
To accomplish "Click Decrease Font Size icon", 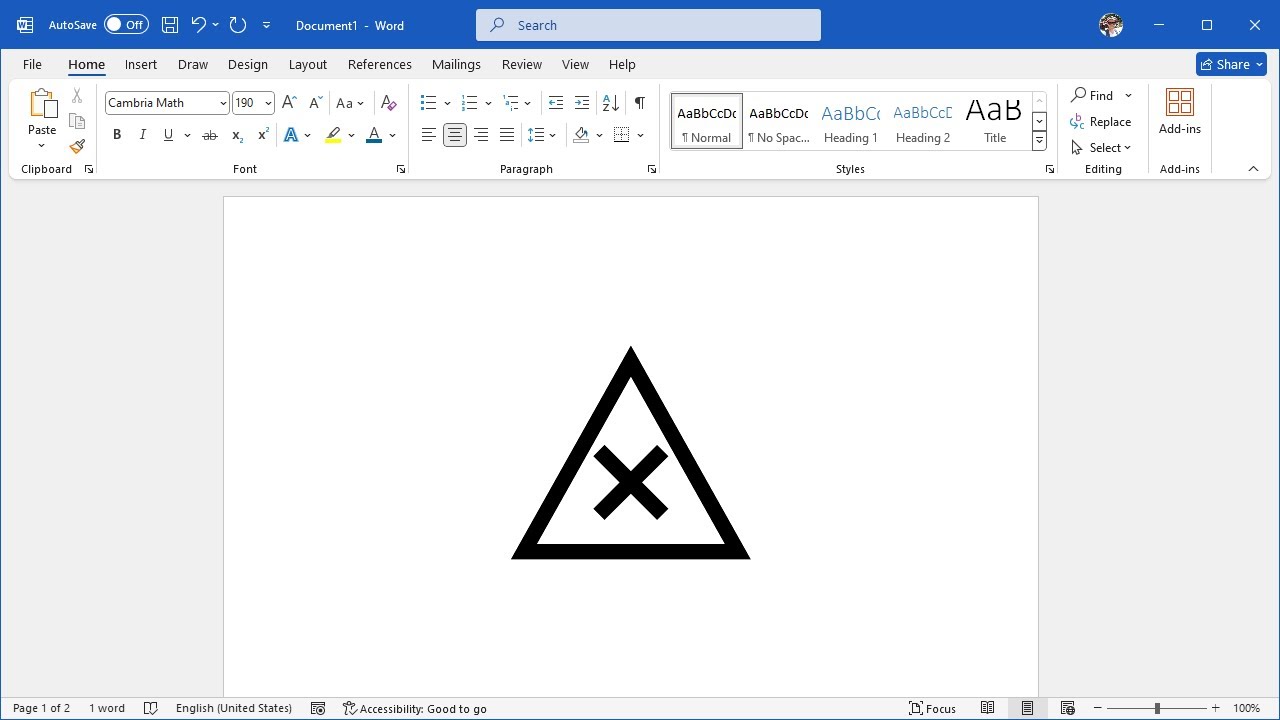I will (x=315, y=103).
